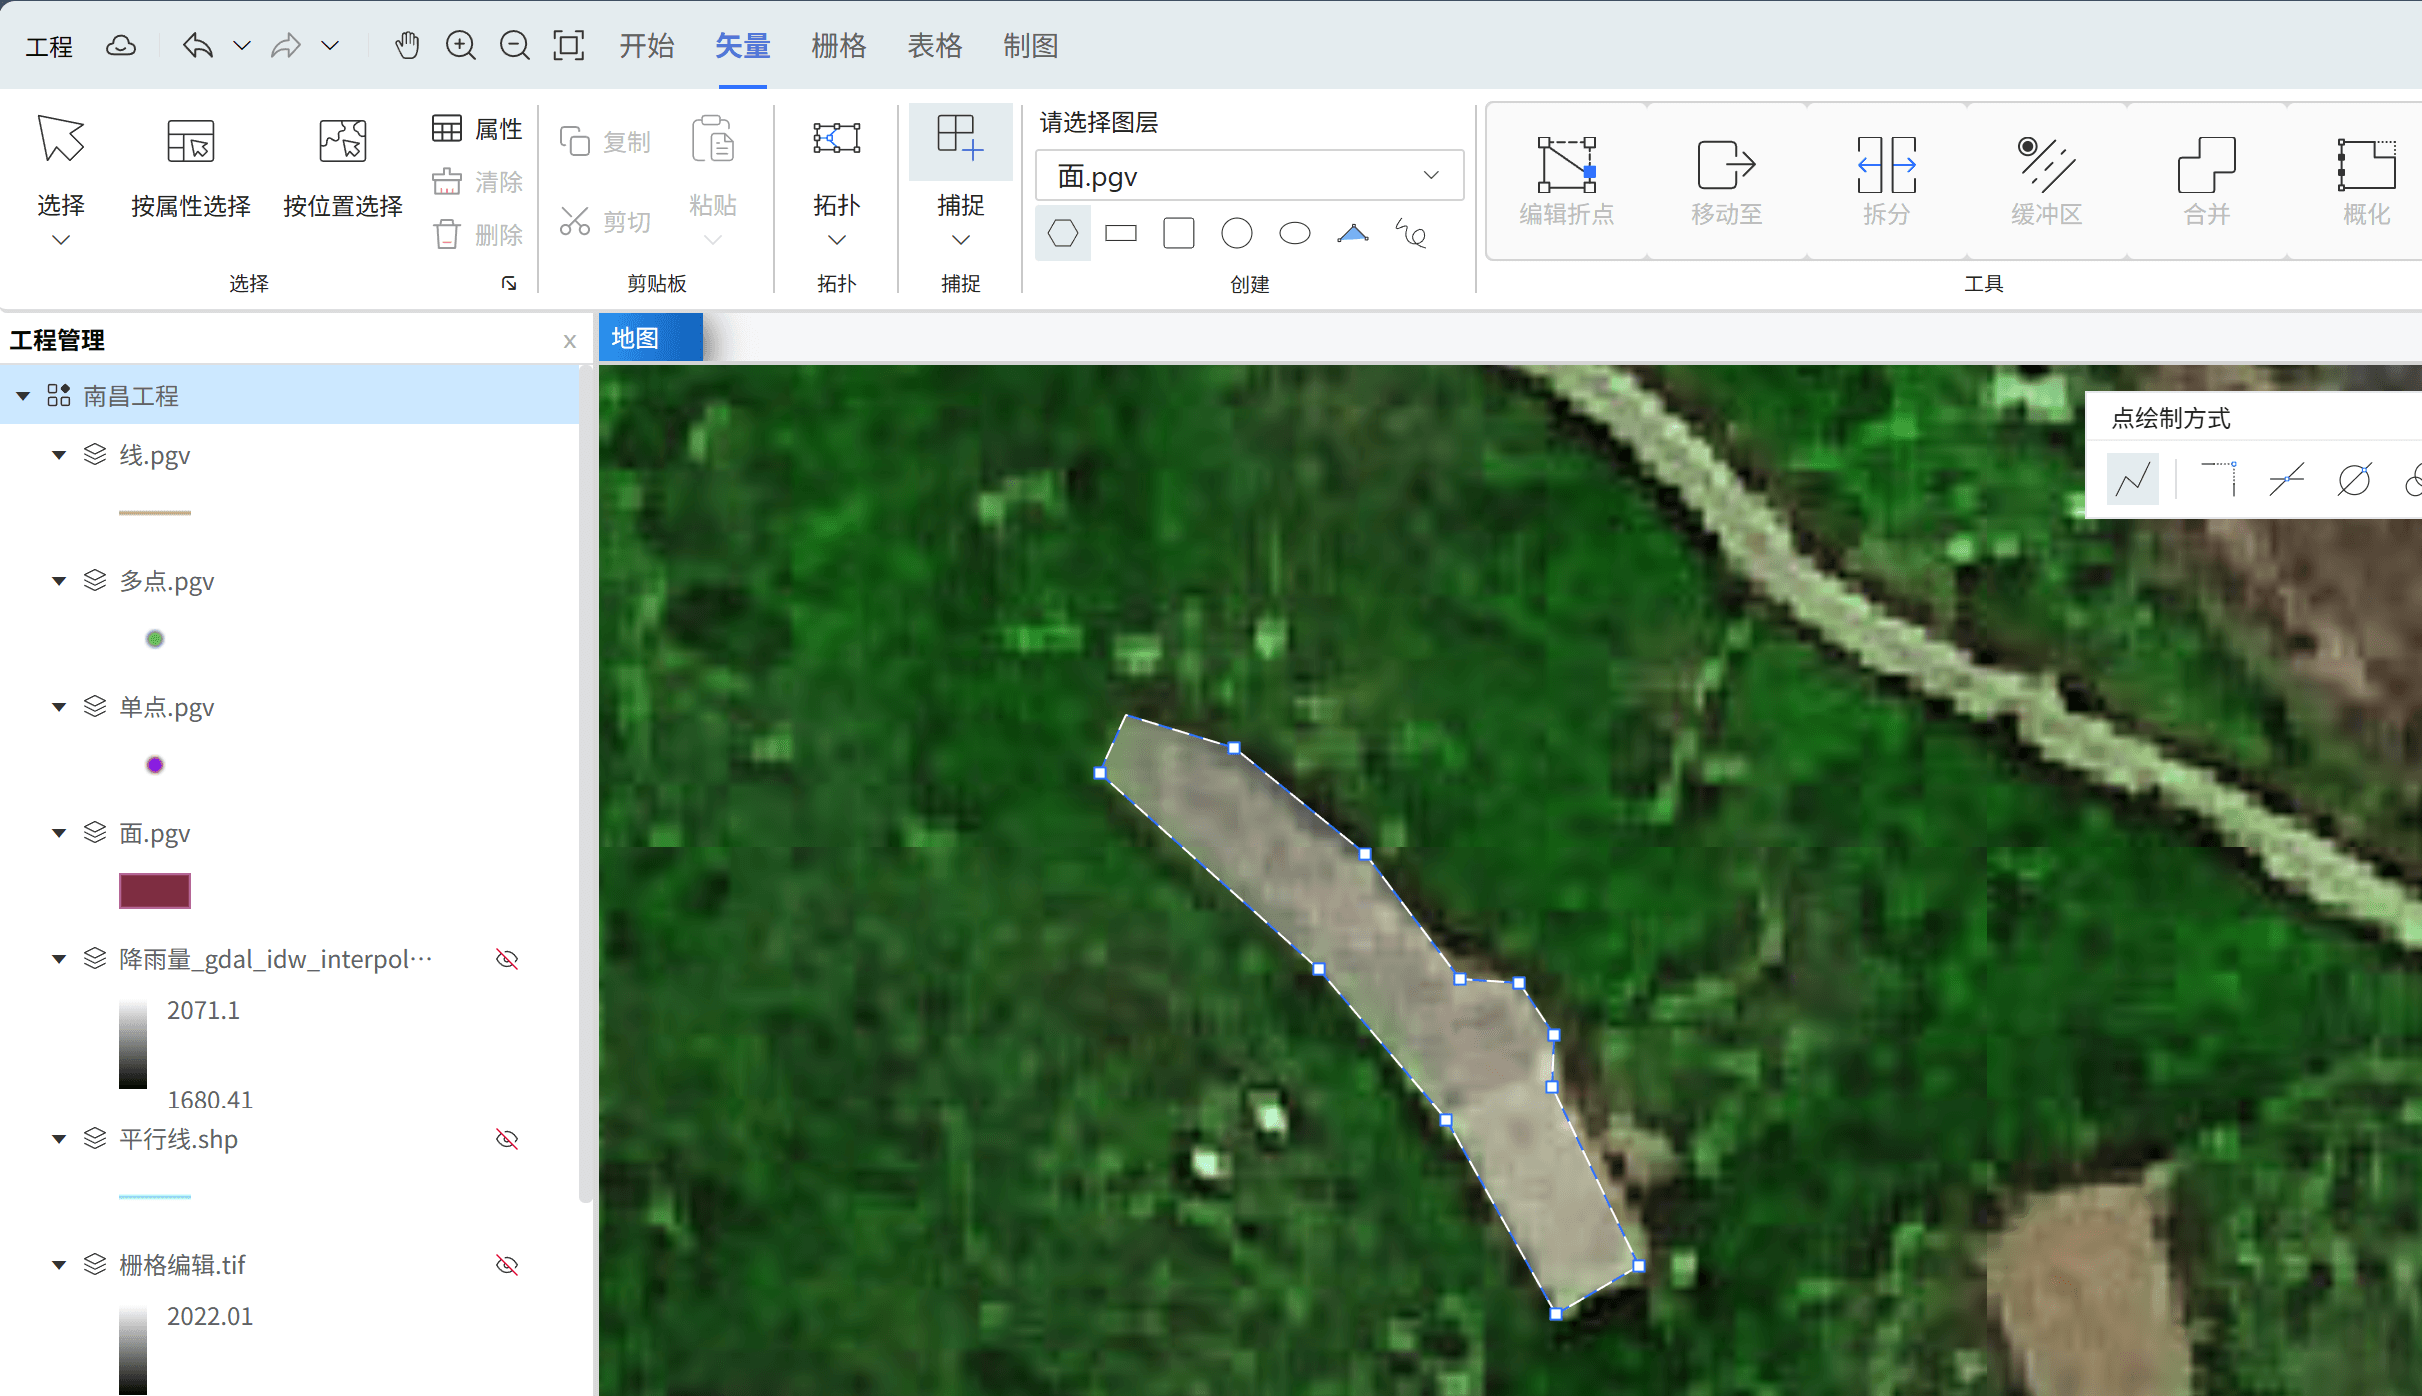Click the full extent view icon

tap(568, 46)
